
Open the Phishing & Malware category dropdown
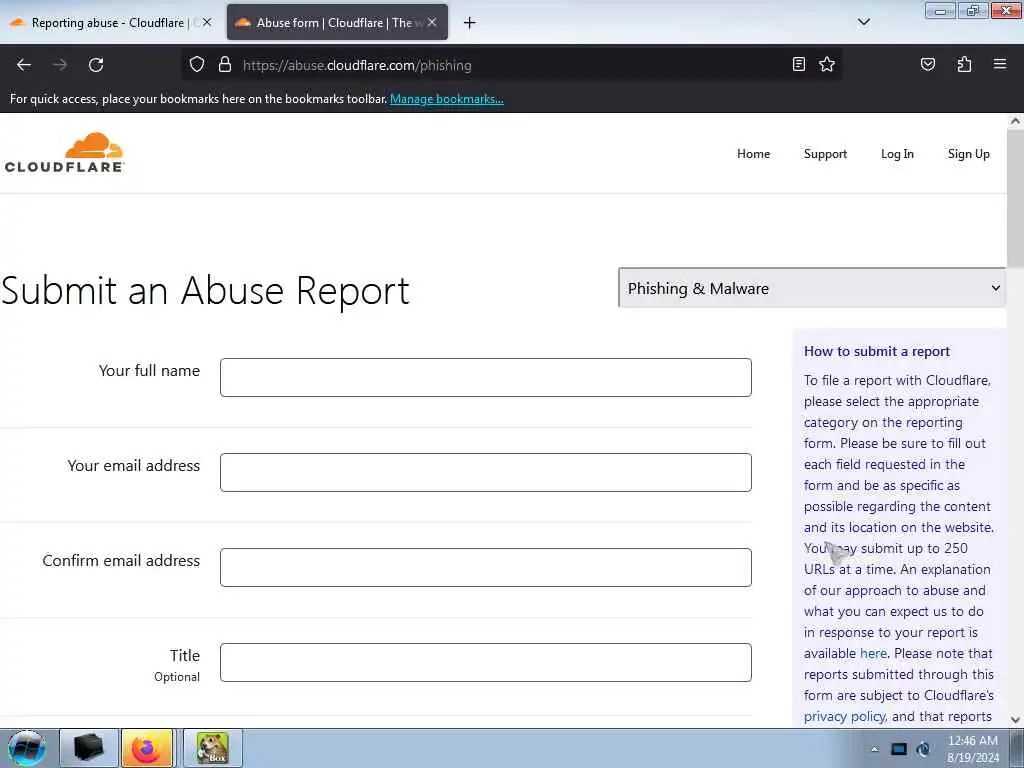click(812, 288)
